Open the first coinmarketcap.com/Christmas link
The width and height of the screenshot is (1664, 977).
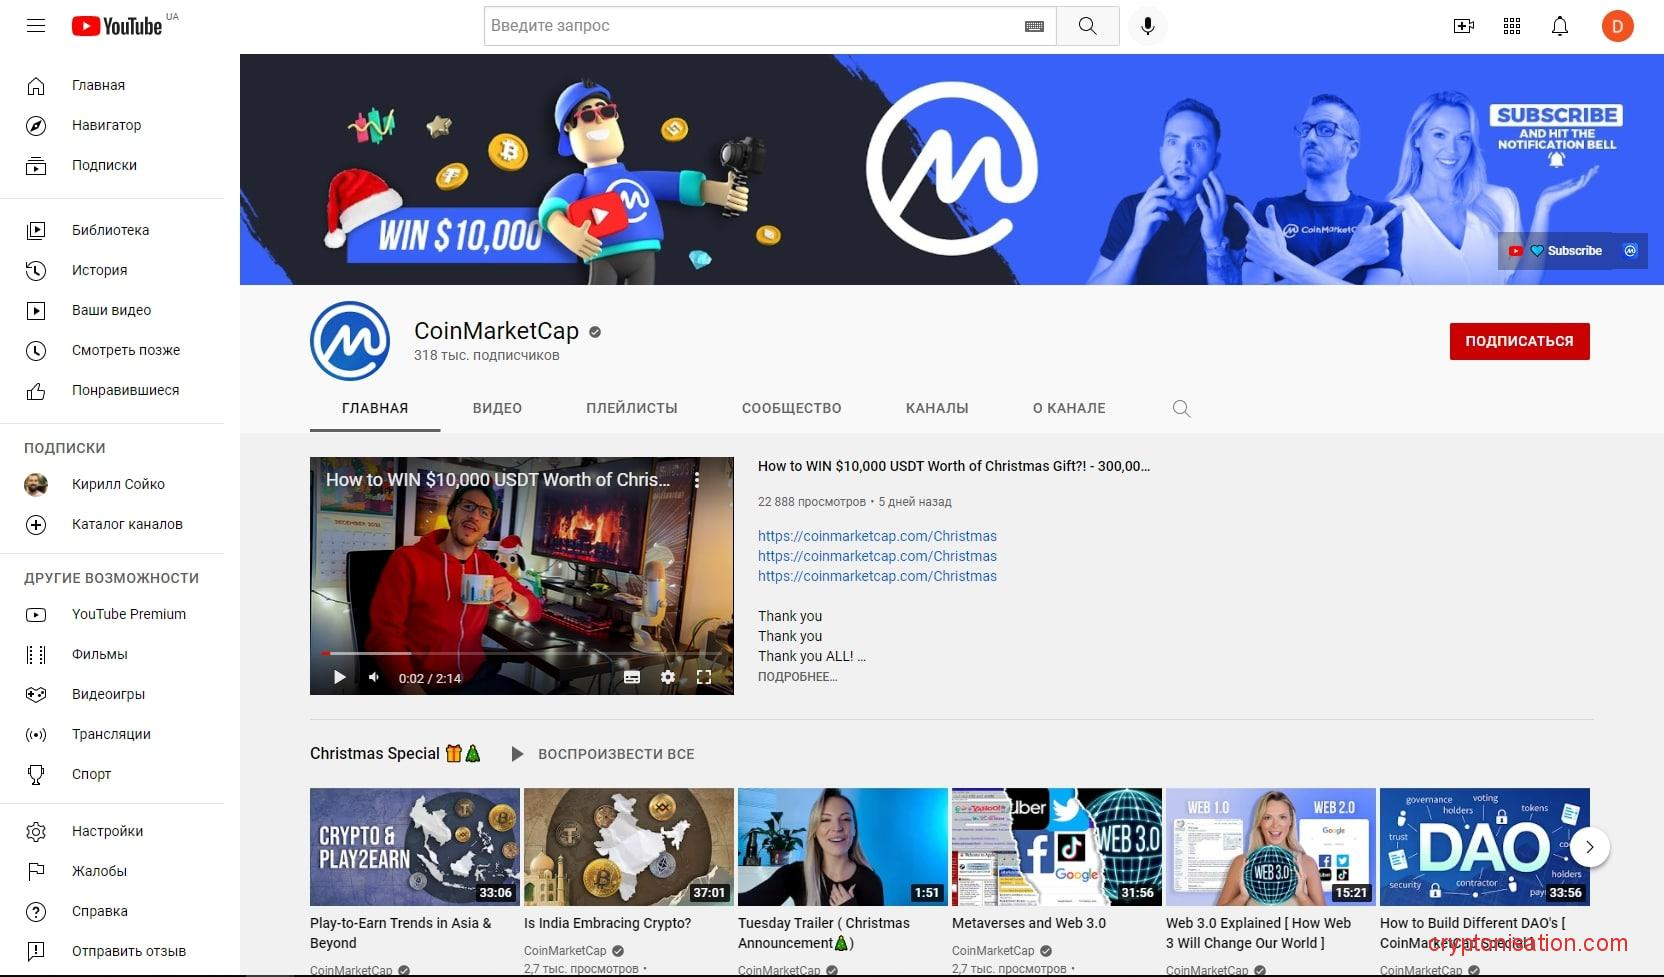point(877,536)
